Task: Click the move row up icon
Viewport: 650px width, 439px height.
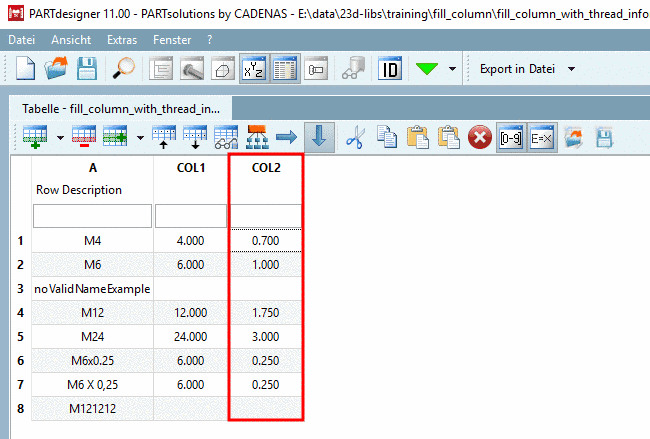Action: 164,137
